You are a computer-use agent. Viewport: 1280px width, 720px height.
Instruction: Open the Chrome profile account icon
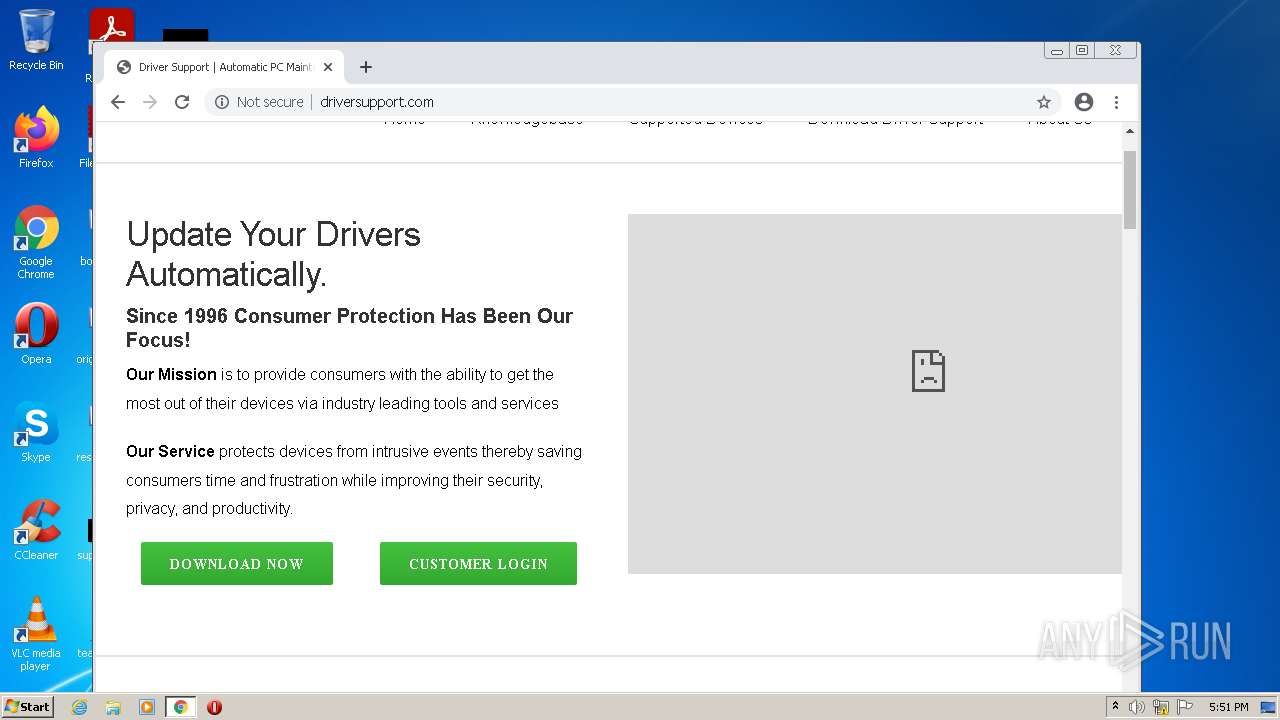(x=1084, y=102)
